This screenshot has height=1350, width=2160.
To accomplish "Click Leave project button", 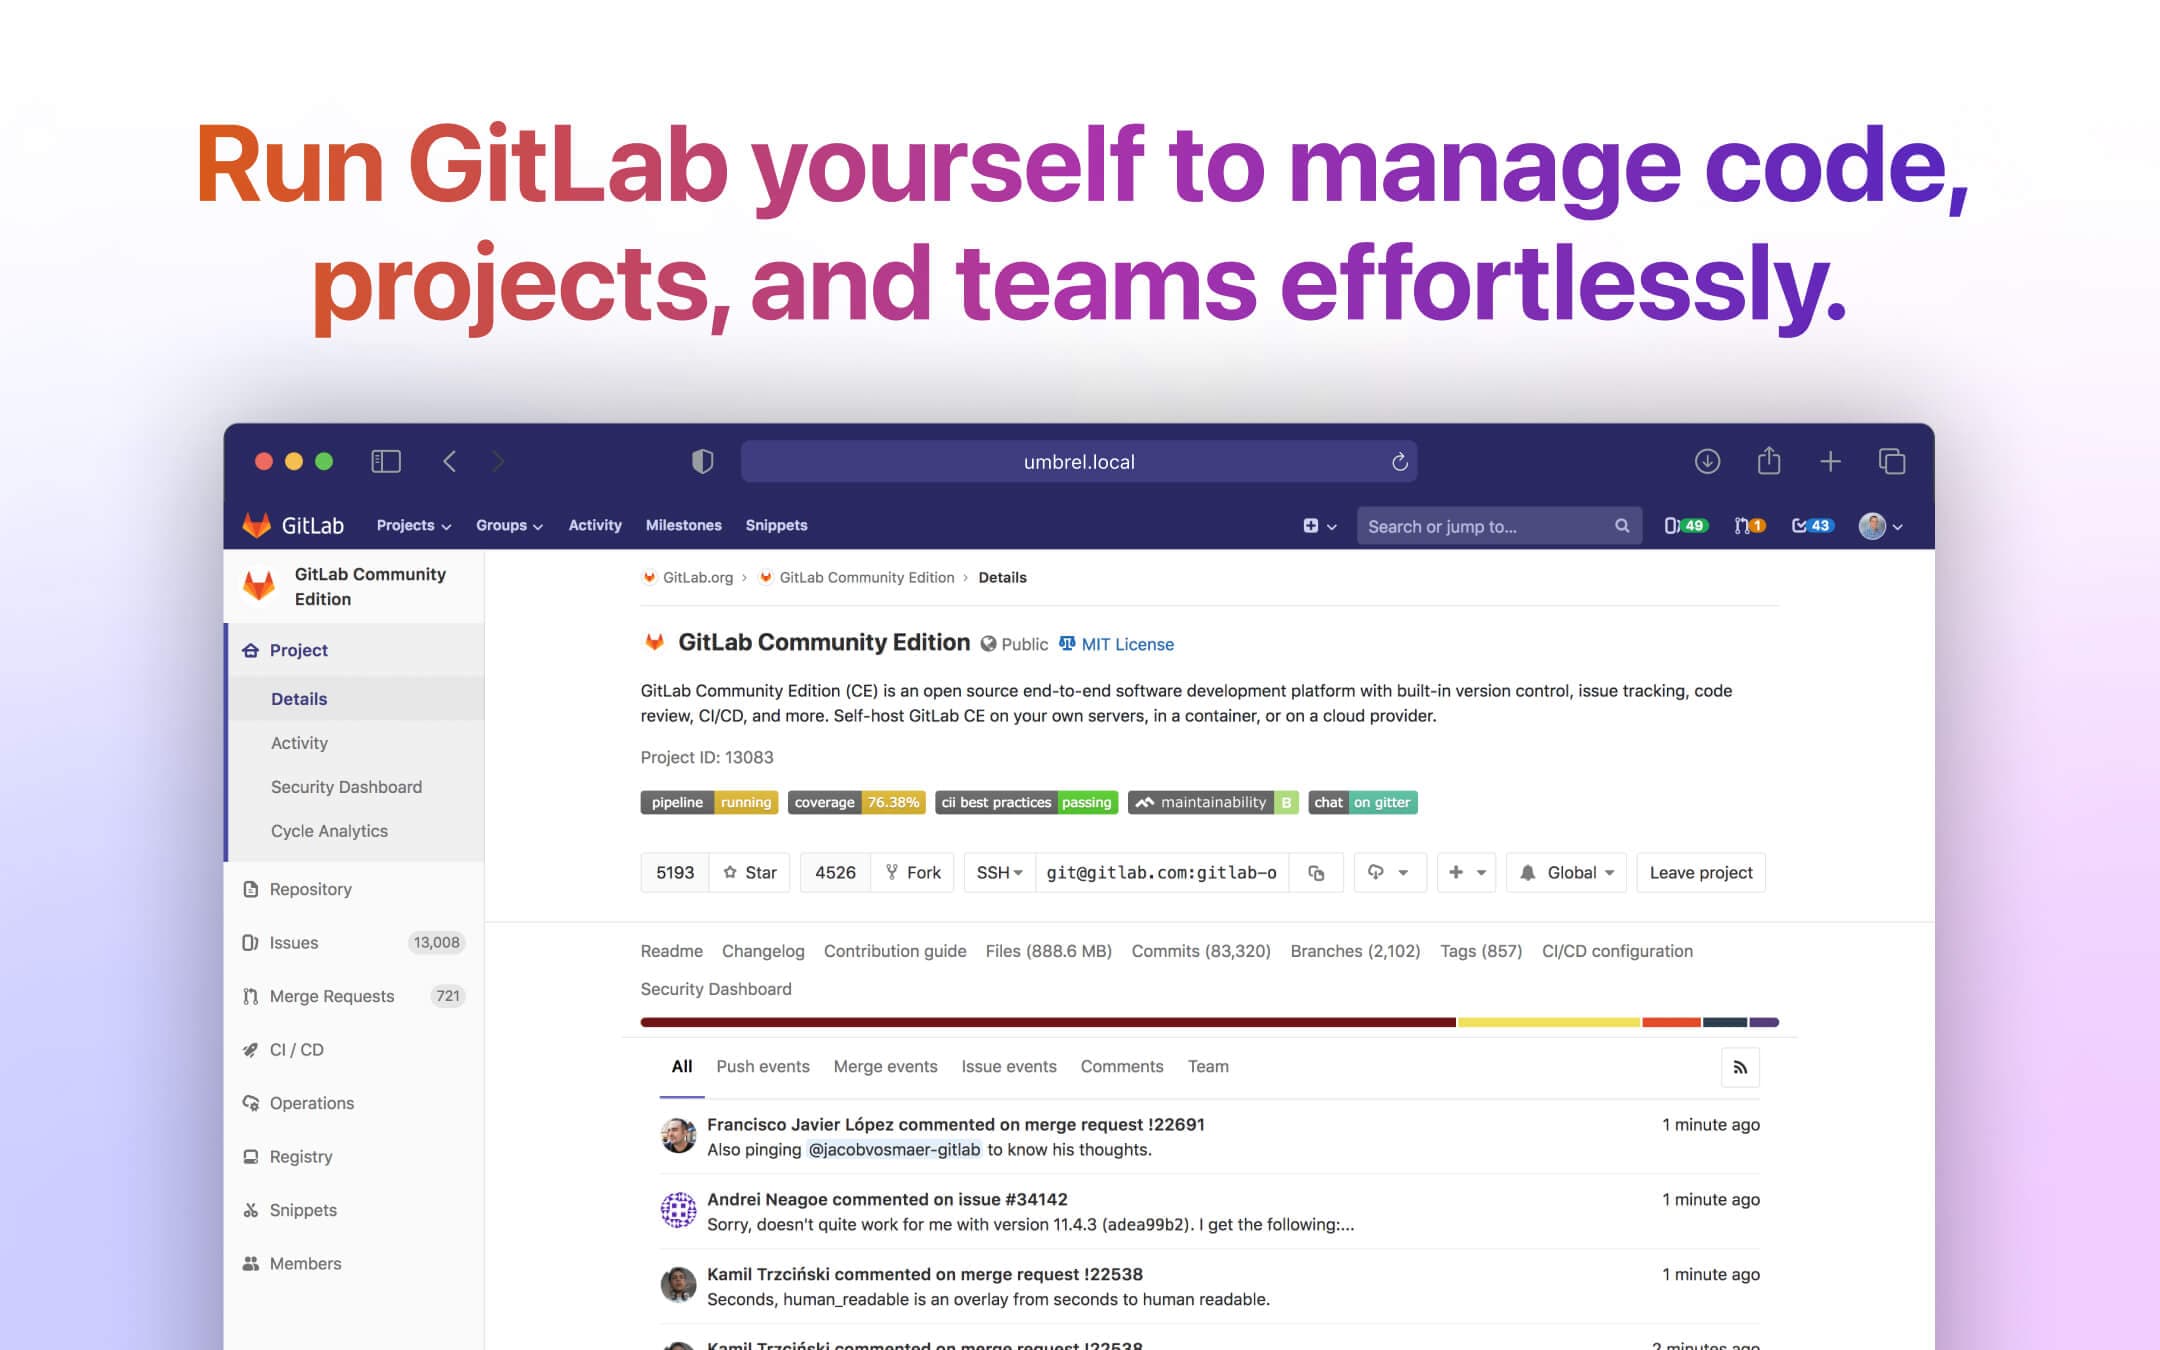I will coord(1700,871).
